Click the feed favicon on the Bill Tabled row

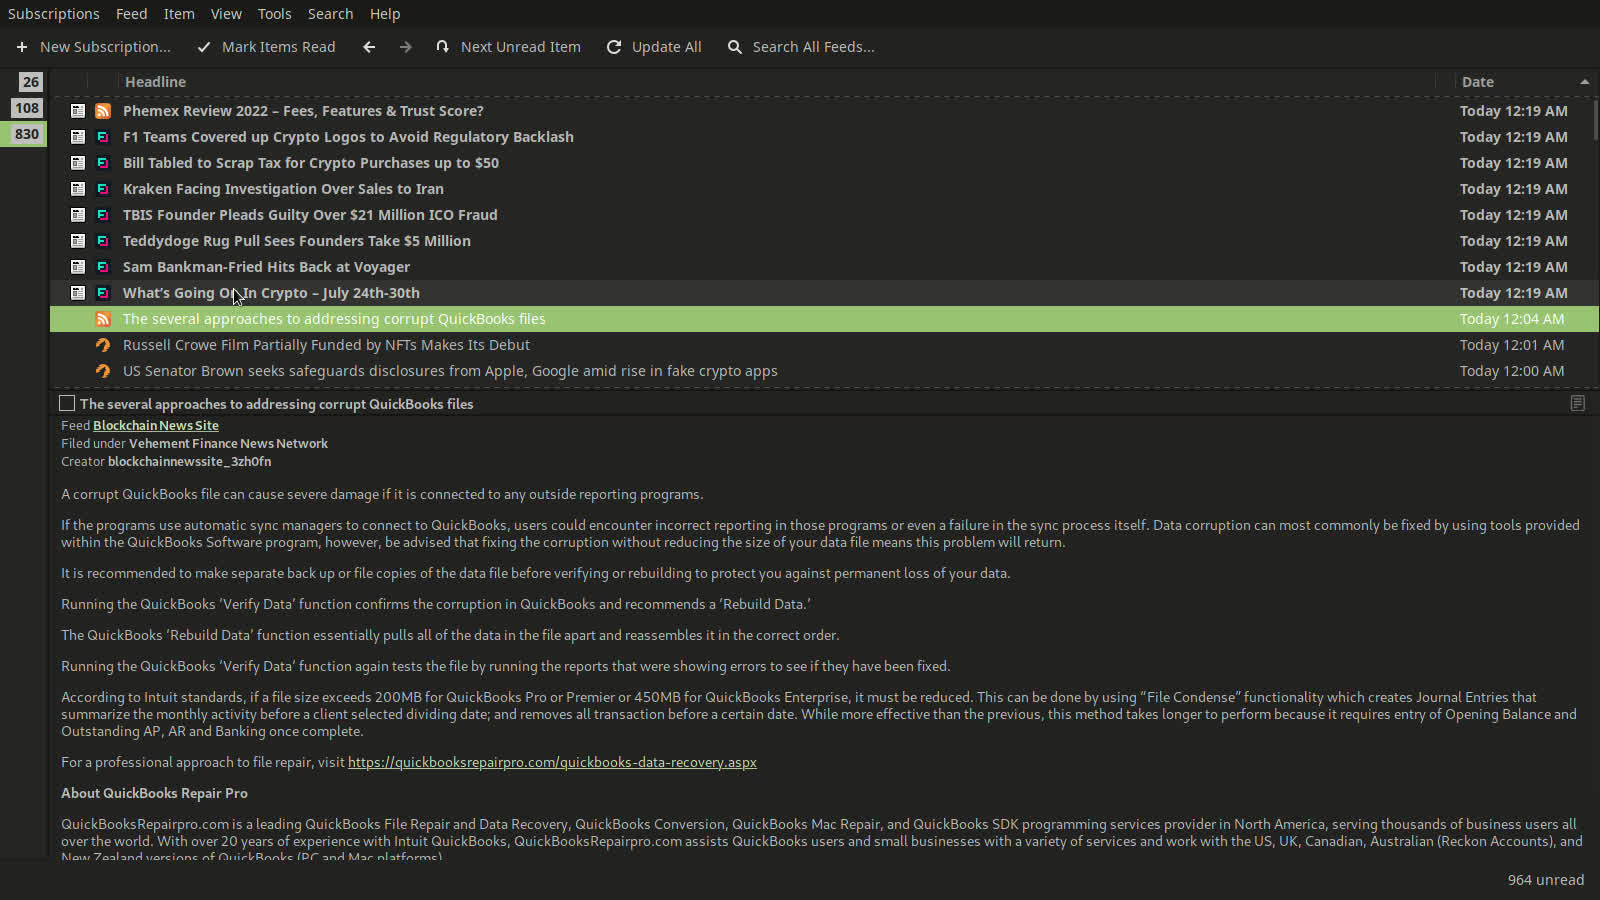click(x=103, y=163)
